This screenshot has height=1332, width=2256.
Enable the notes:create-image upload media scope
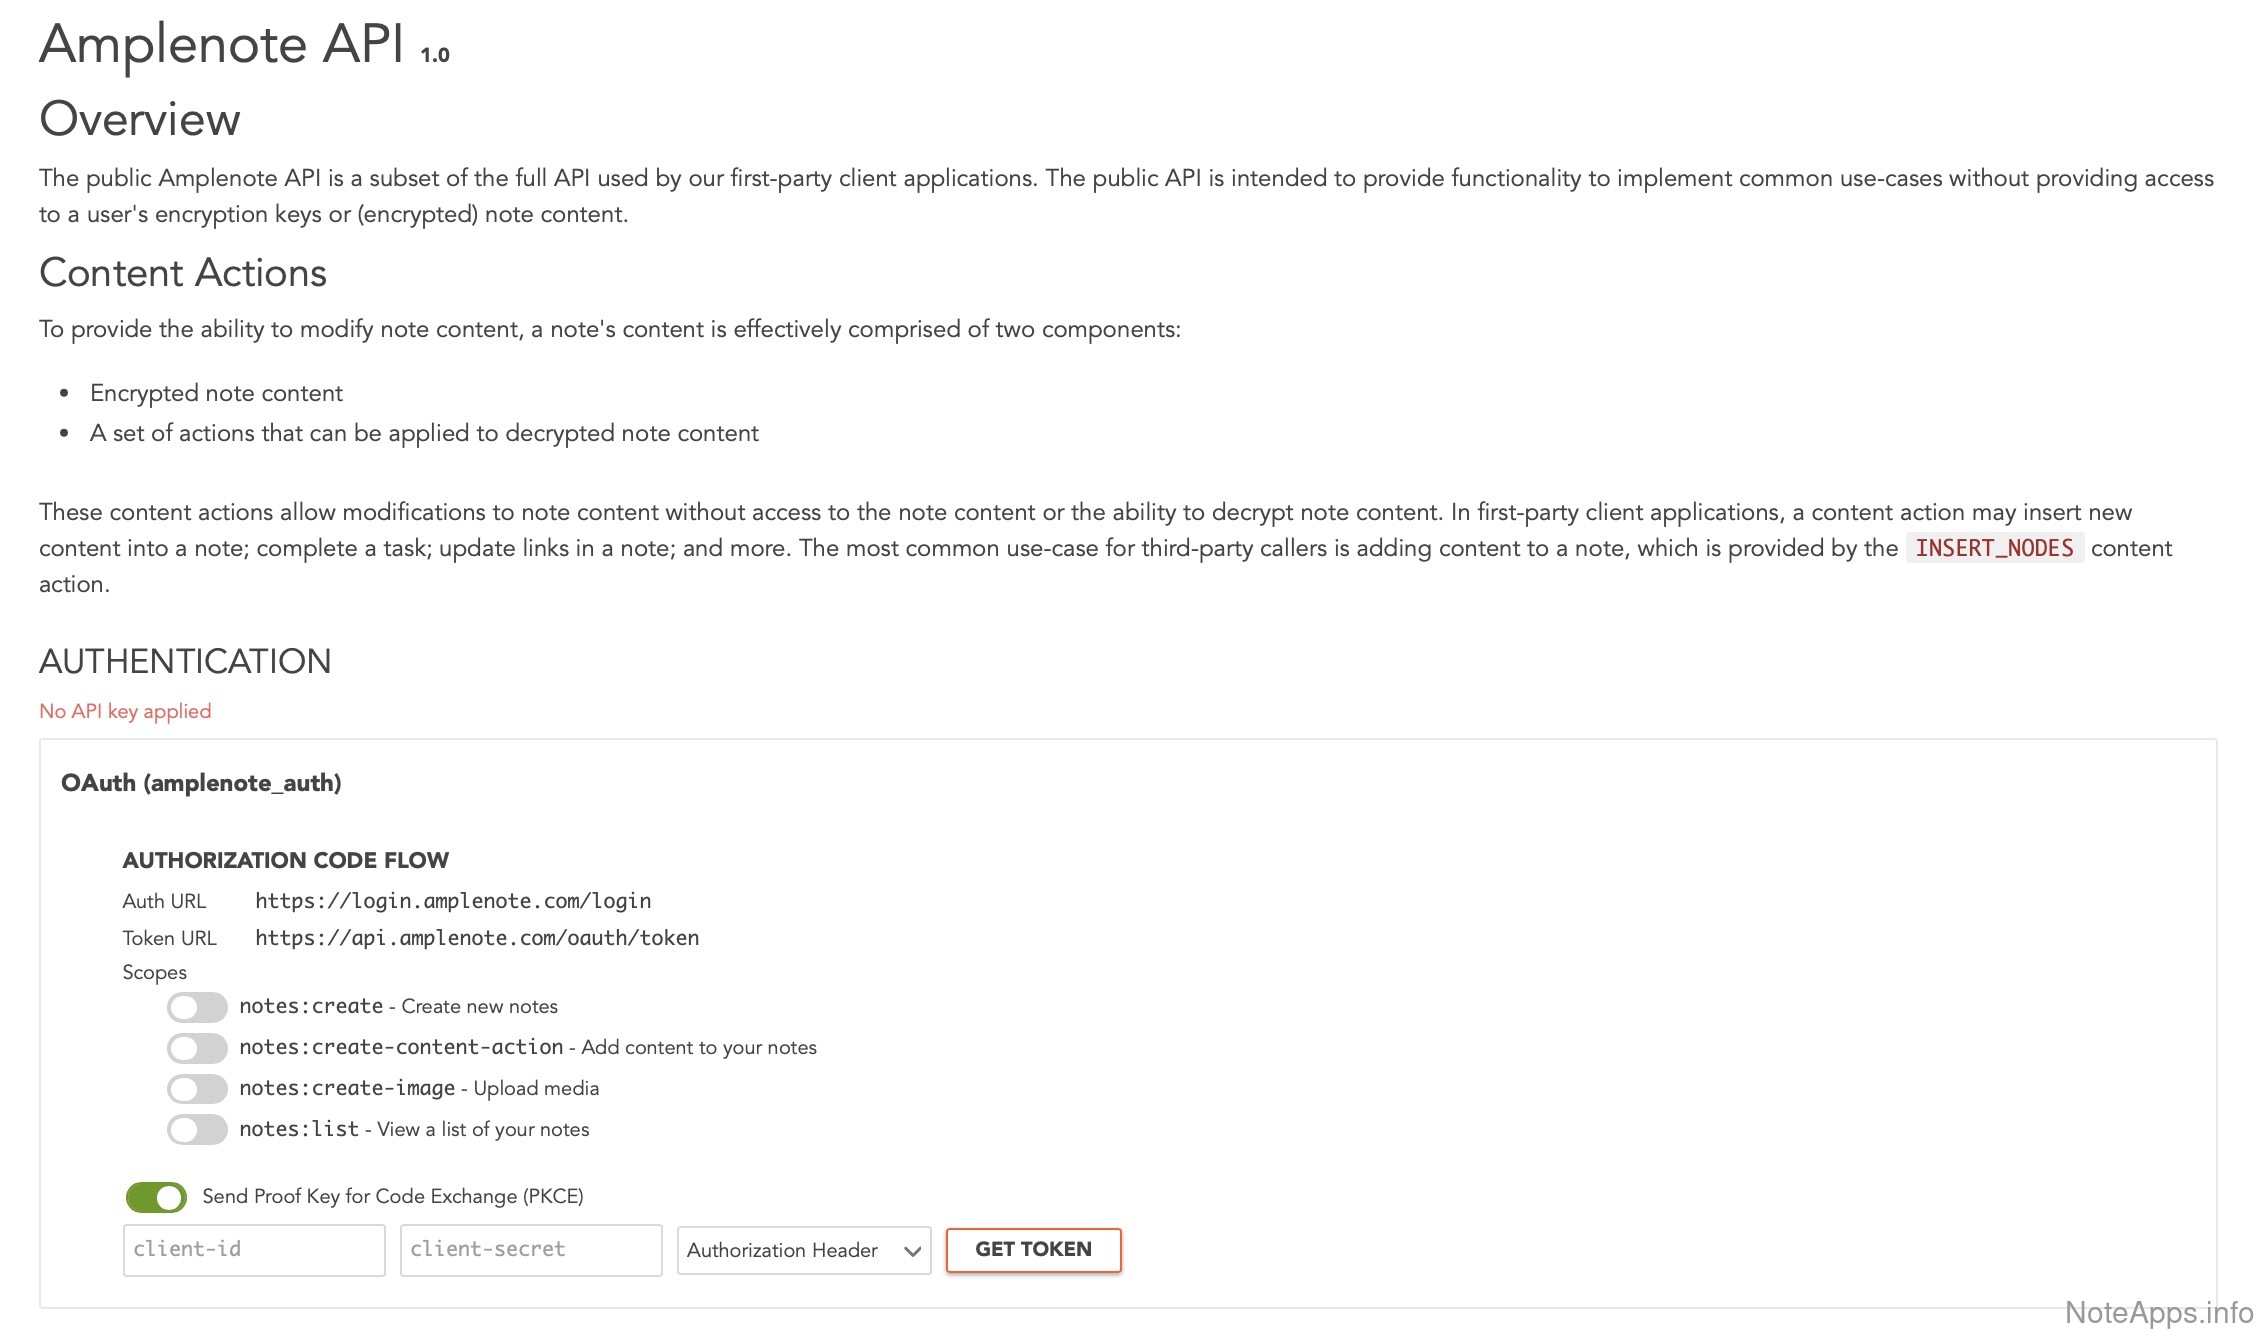click(197, 1089)
